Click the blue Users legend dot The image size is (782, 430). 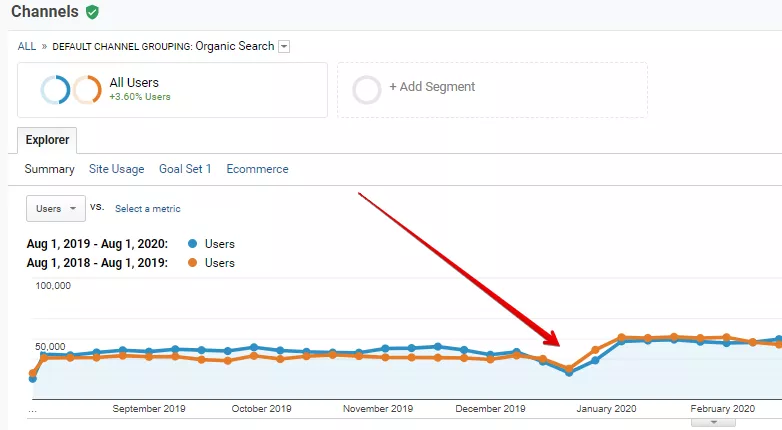pyautogui.click(x=193, y=243)
